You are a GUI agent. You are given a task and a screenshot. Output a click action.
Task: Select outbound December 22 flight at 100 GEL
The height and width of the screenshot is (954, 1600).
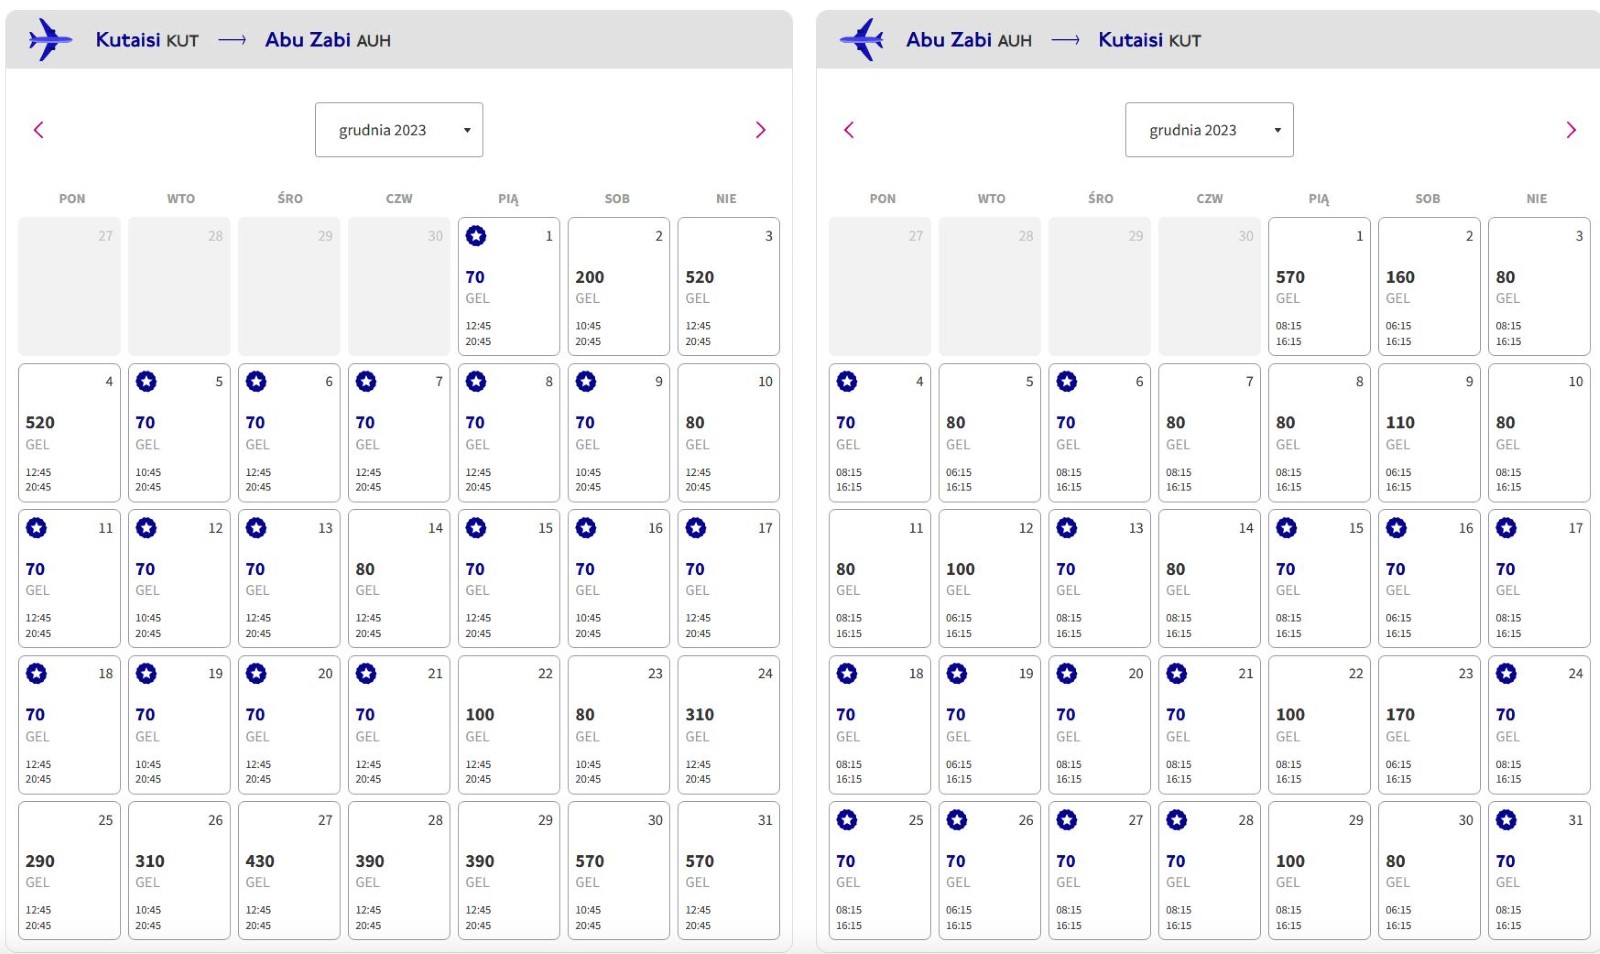tap(509, 725)
